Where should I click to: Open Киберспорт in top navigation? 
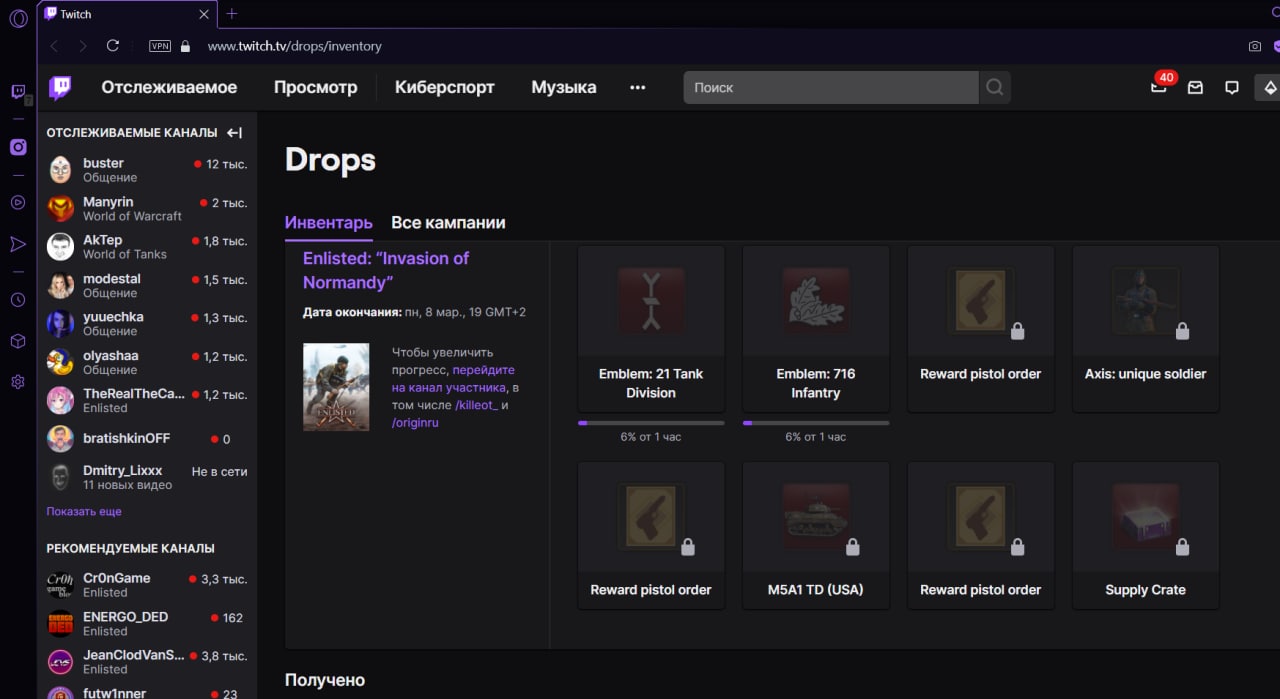pos(445,87)
